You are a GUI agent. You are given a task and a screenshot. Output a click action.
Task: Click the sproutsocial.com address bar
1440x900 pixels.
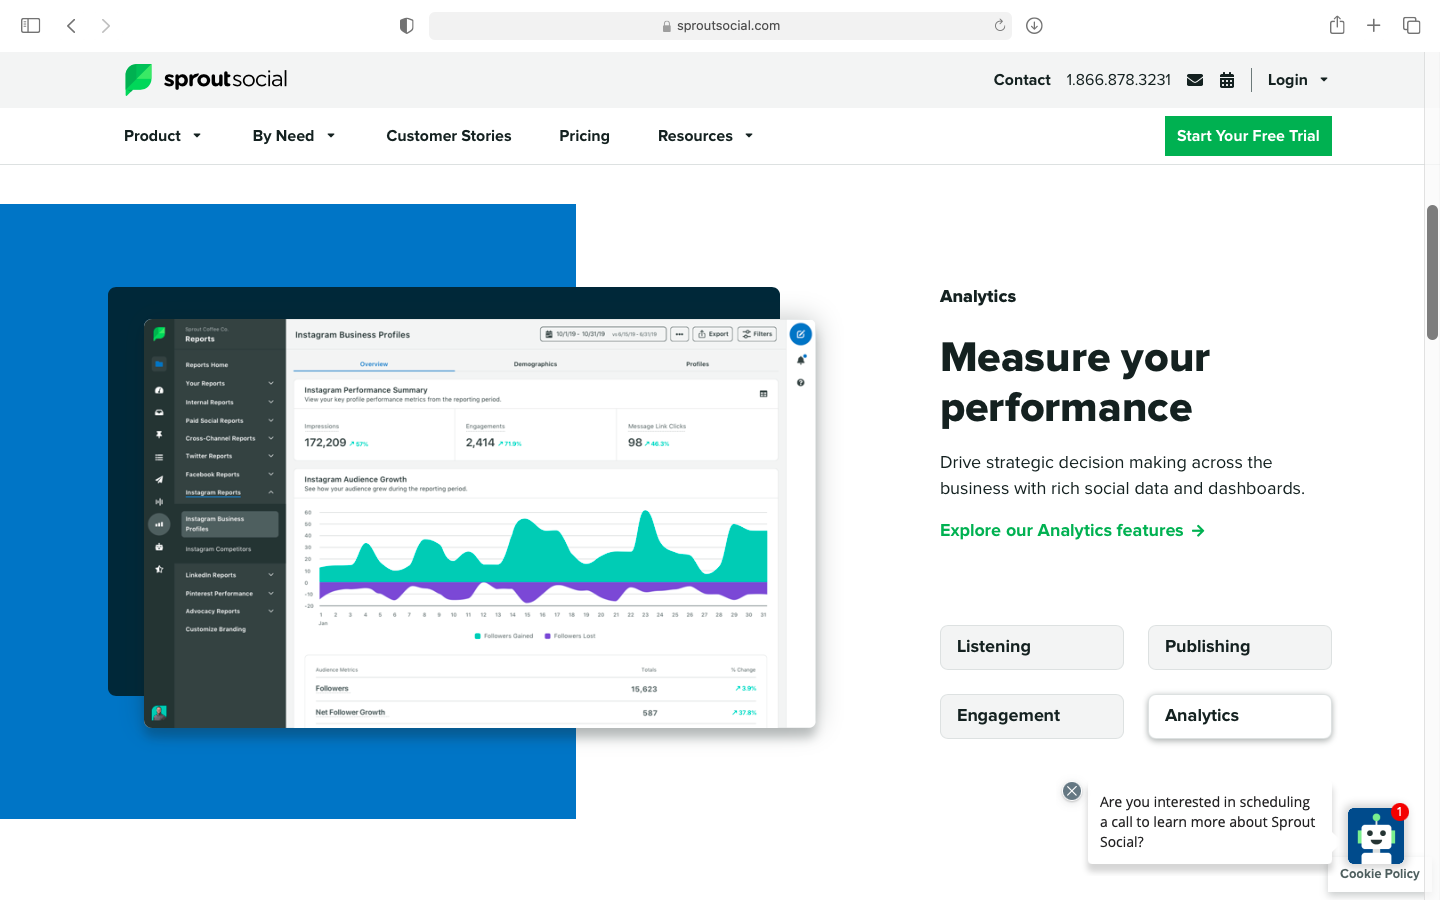(x=720, y=25)
